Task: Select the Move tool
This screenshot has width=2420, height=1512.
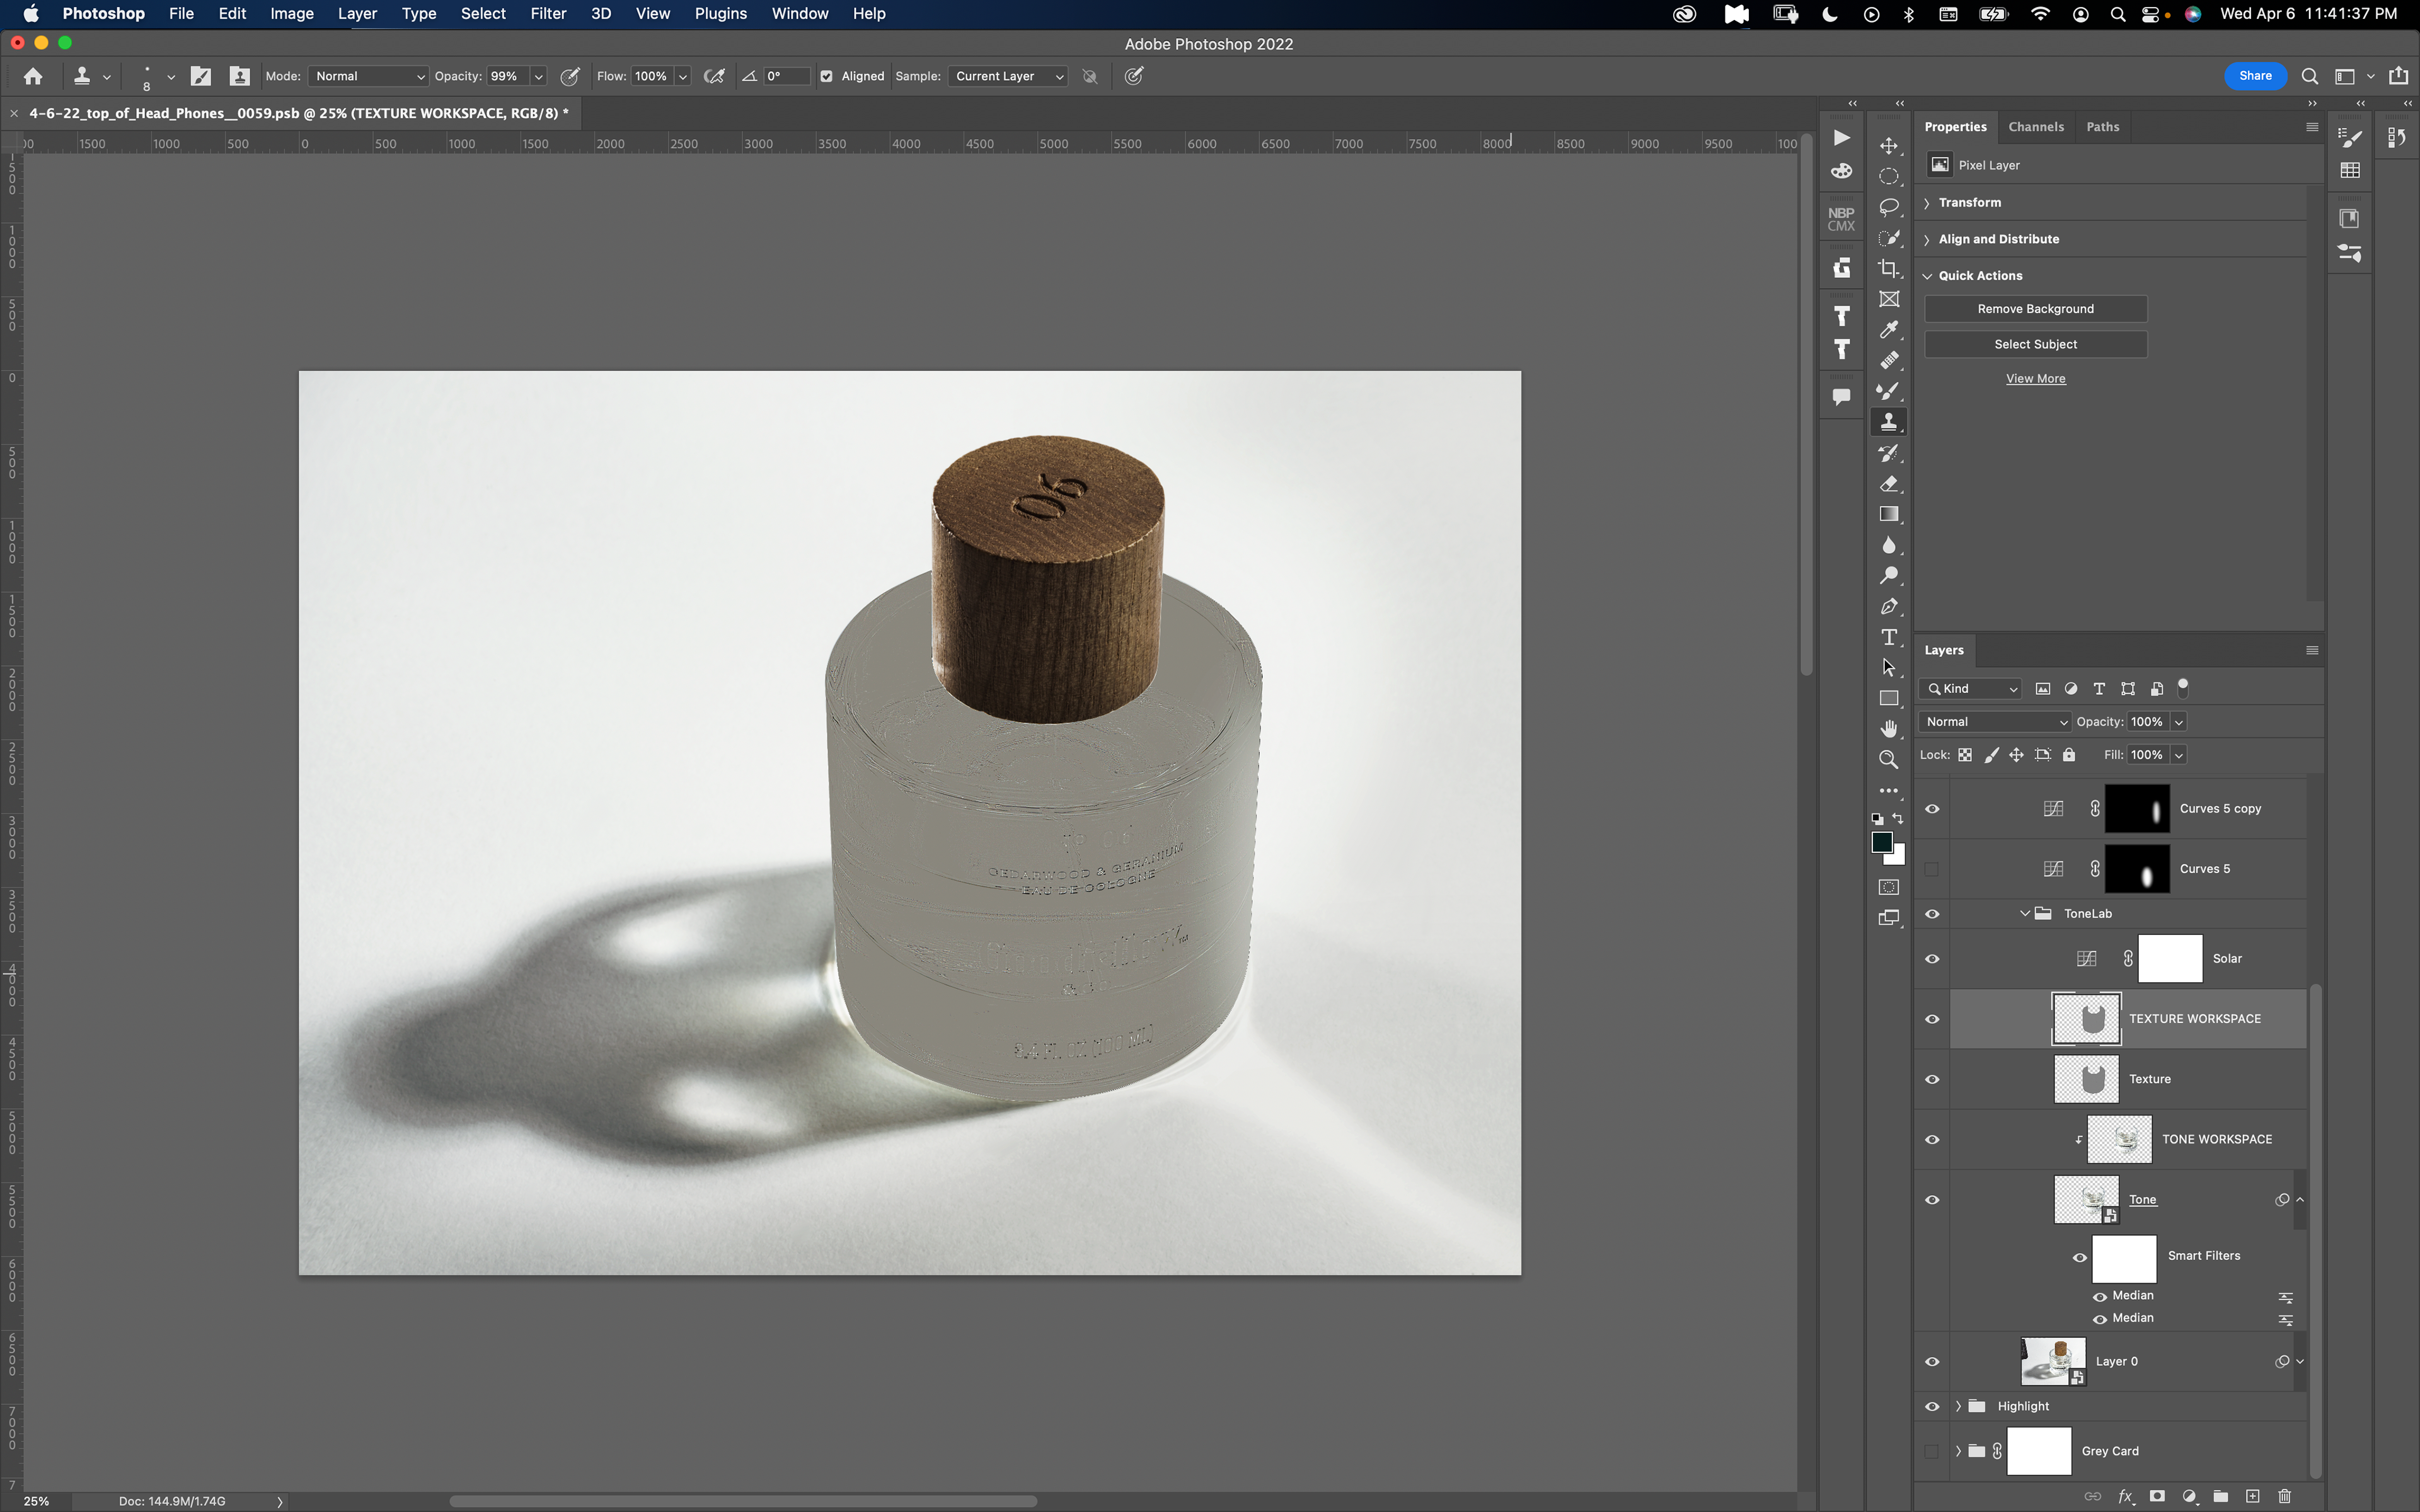Action: [1888, 146]
